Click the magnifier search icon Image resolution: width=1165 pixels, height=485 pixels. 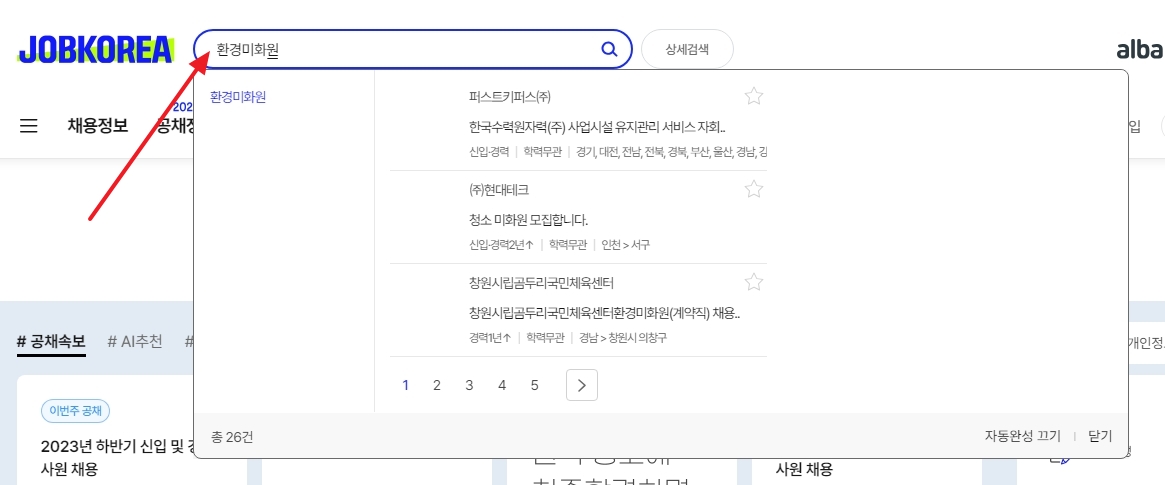609,50
